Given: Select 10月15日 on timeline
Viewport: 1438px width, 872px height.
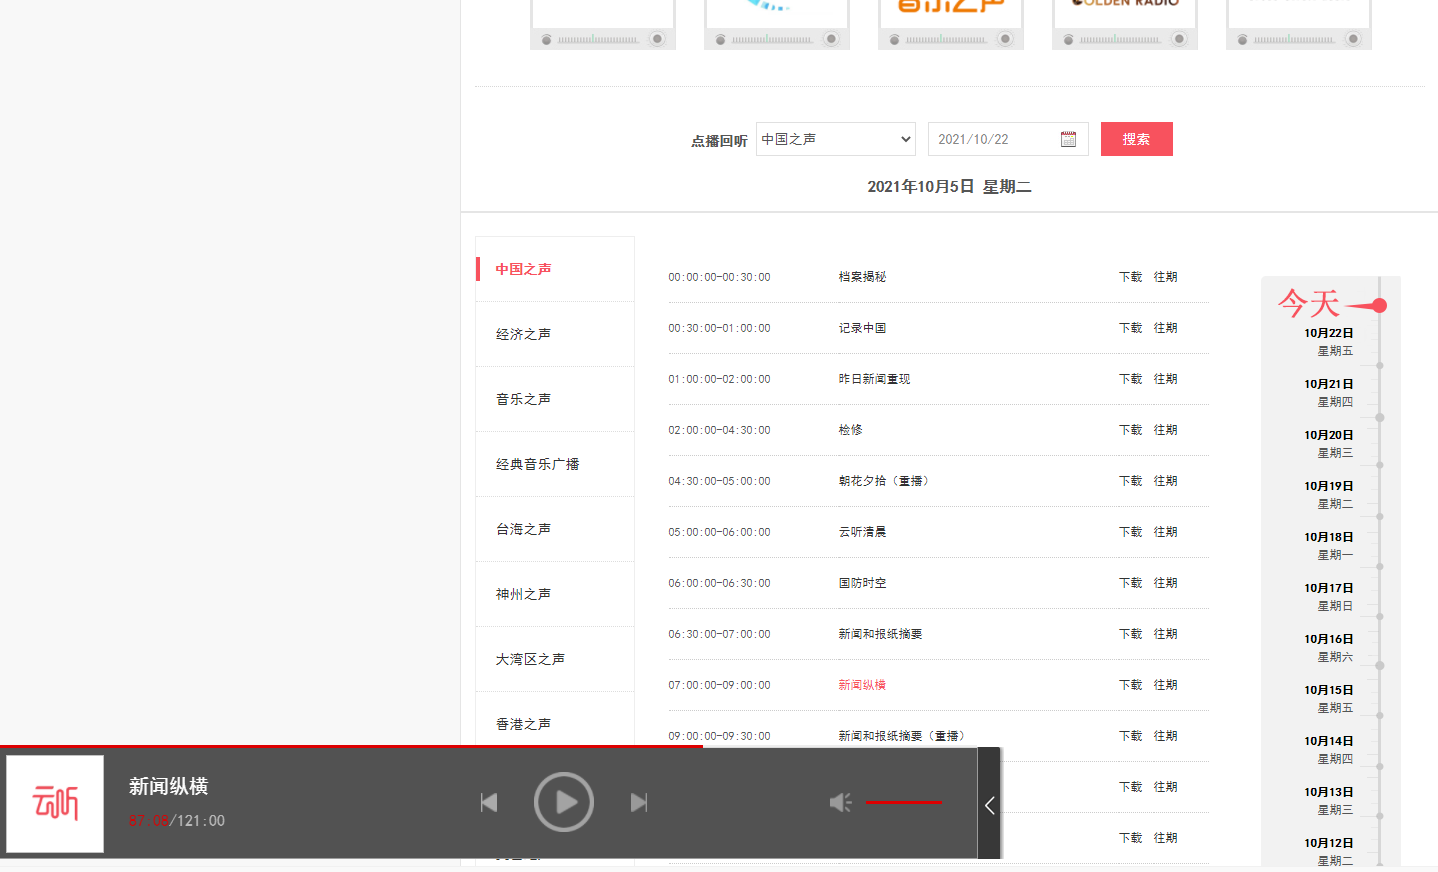Looking at the screenshot, I should point(1328,698).
